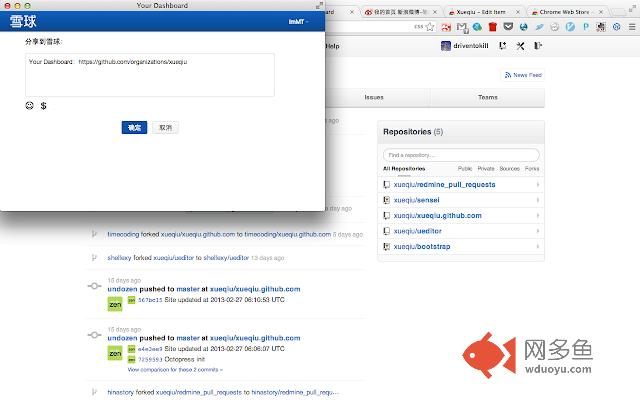The width and height of the screenshot is (640, 400).
Task: Click the blue letter P extension icon
Action: click(x=586, y=27)
